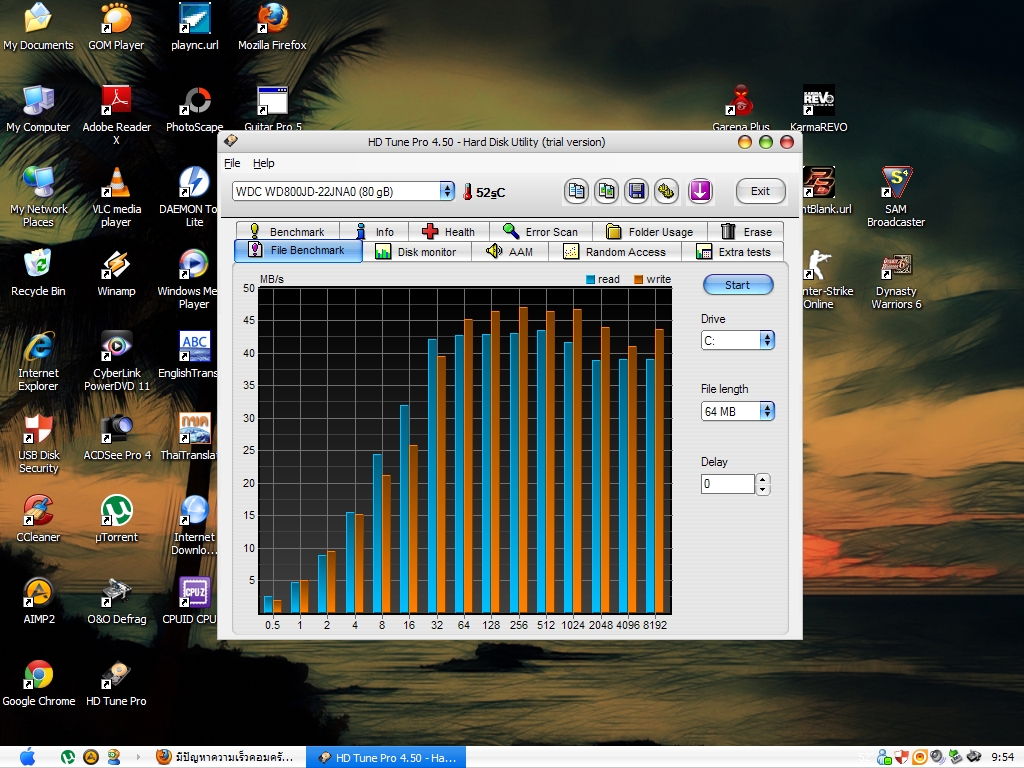1024x768 pixels.
Task: Click the copy text to clipboard icon
Action: pyautogui.click(x=576, y=191)
